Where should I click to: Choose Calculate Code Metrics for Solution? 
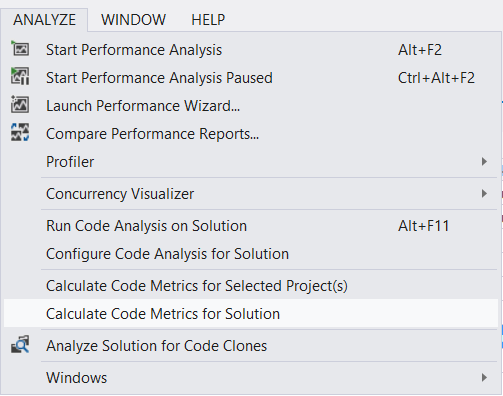coord(251,313)
